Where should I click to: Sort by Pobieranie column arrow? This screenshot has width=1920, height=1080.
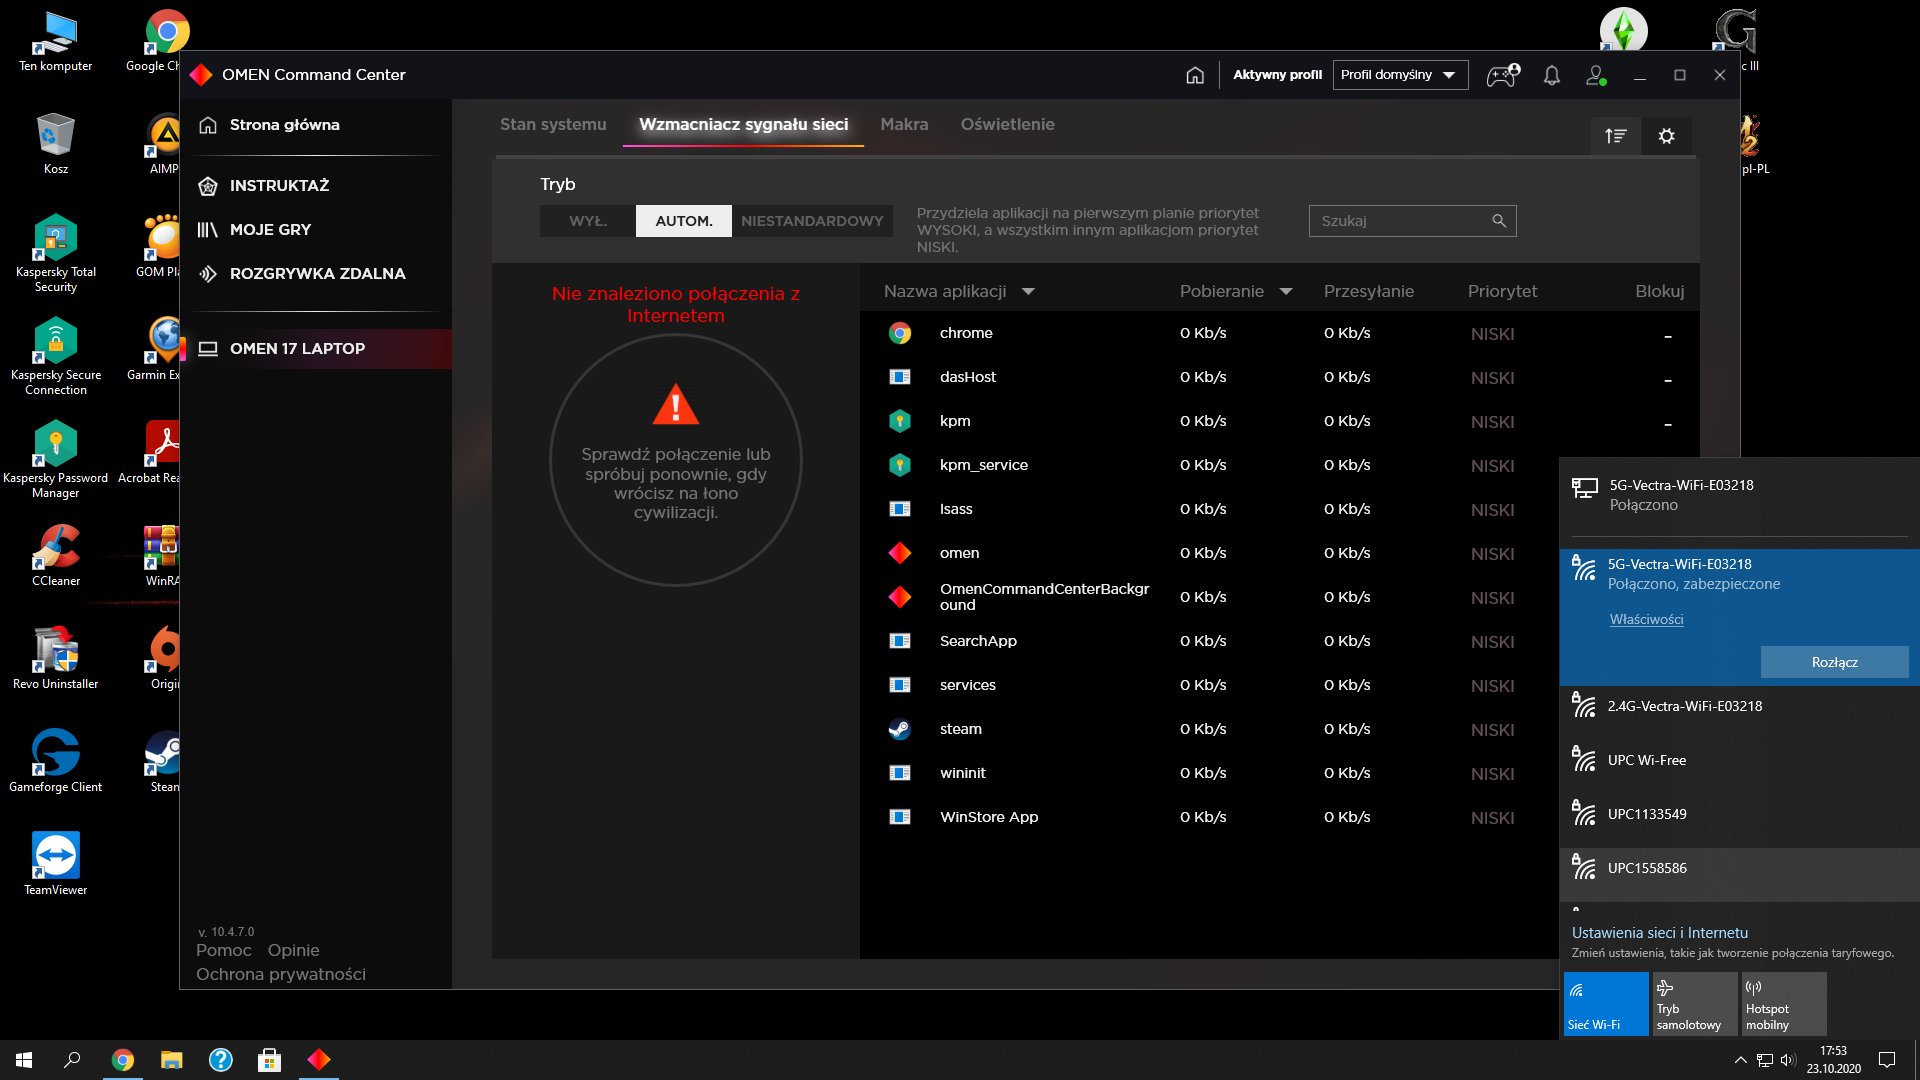click(1286, 292)
